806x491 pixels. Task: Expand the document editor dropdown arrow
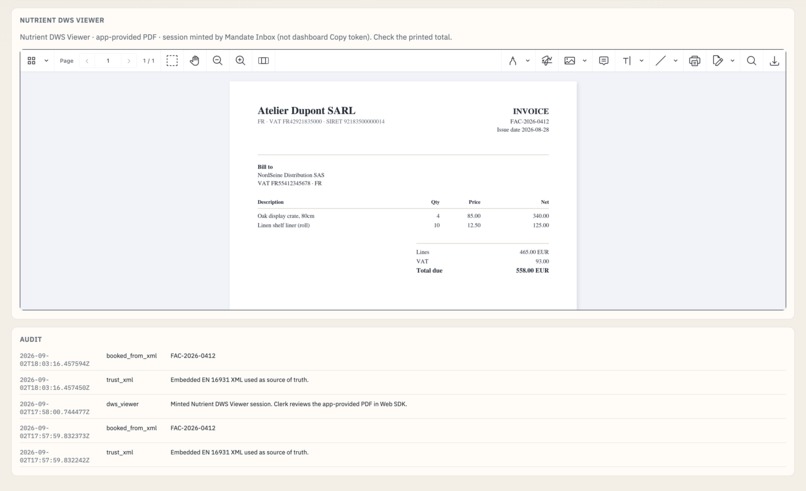[x=732, y=61]
